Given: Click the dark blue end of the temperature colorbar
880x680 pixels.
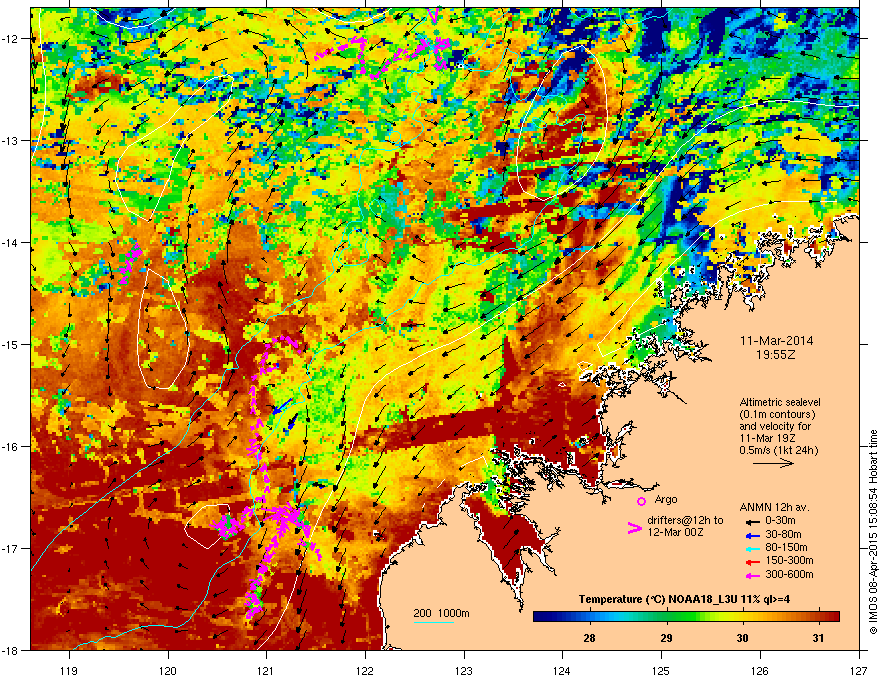Looking at the screenshot, I should [x=542, y=617].
